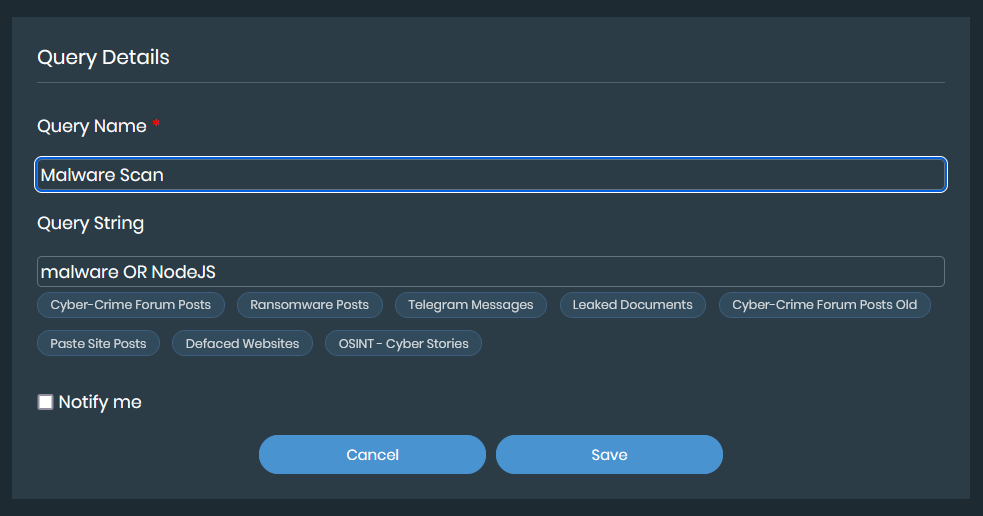The height and width of the screenshot is (516, 983).
Task: Toggle the Cyber-Crime Forum Posts Old chip
Action: tap(824, 305)
